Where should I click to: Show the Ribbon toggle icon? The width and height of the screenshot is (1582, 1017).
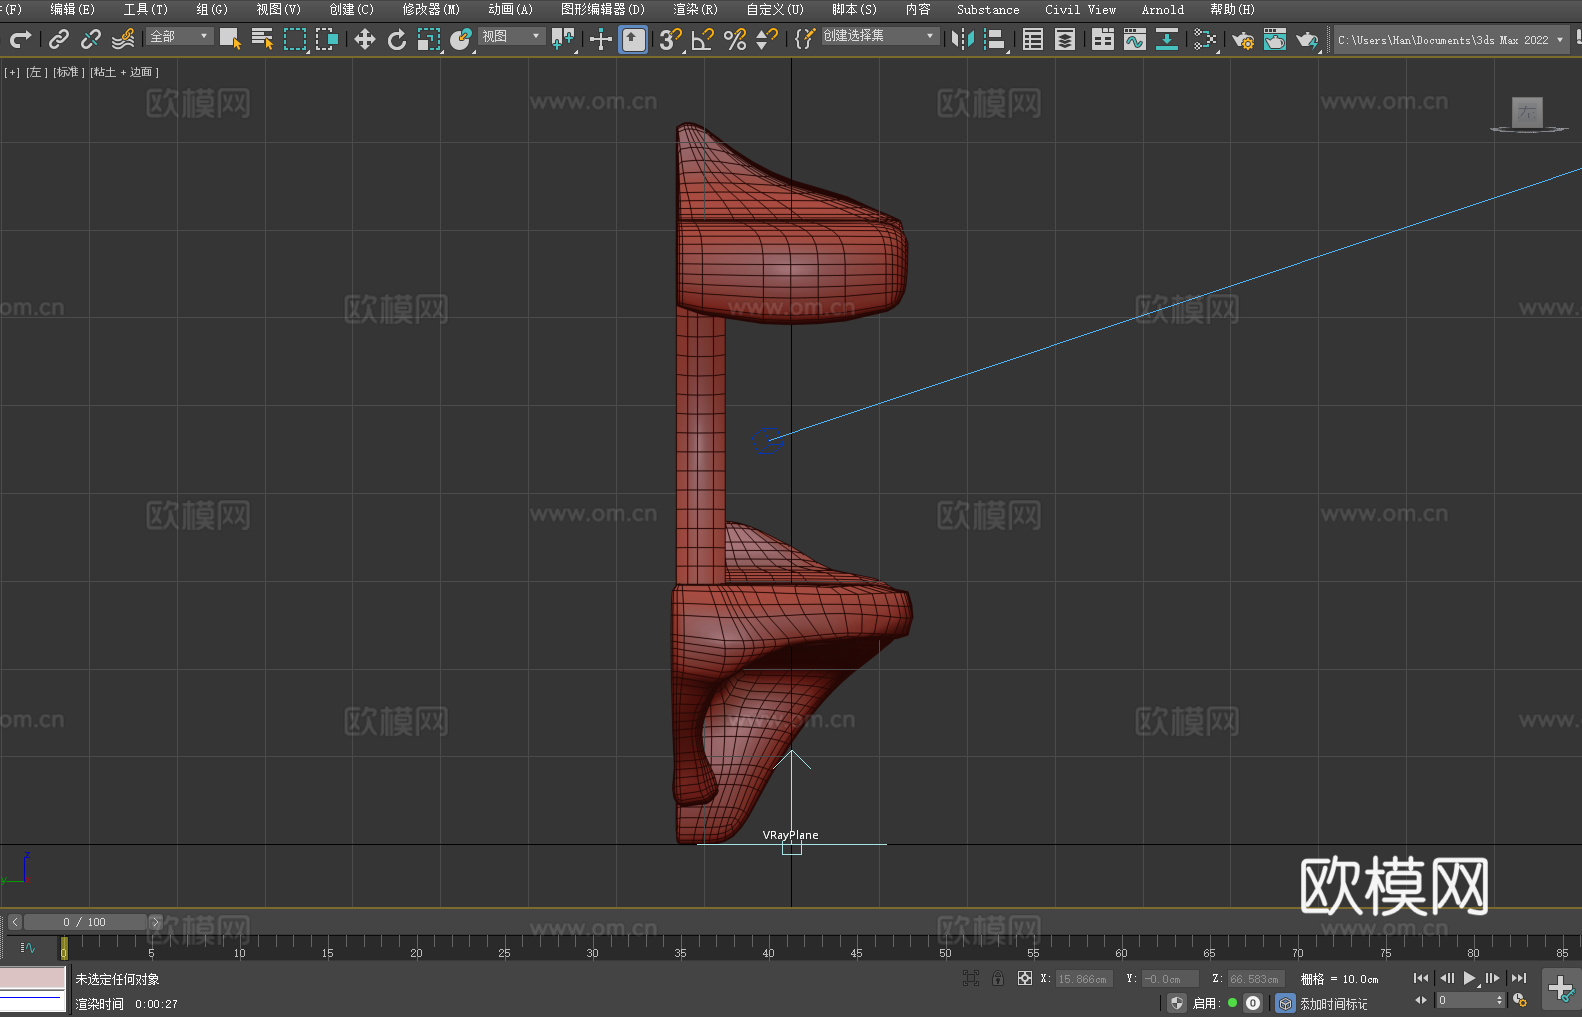point(1103,39)
